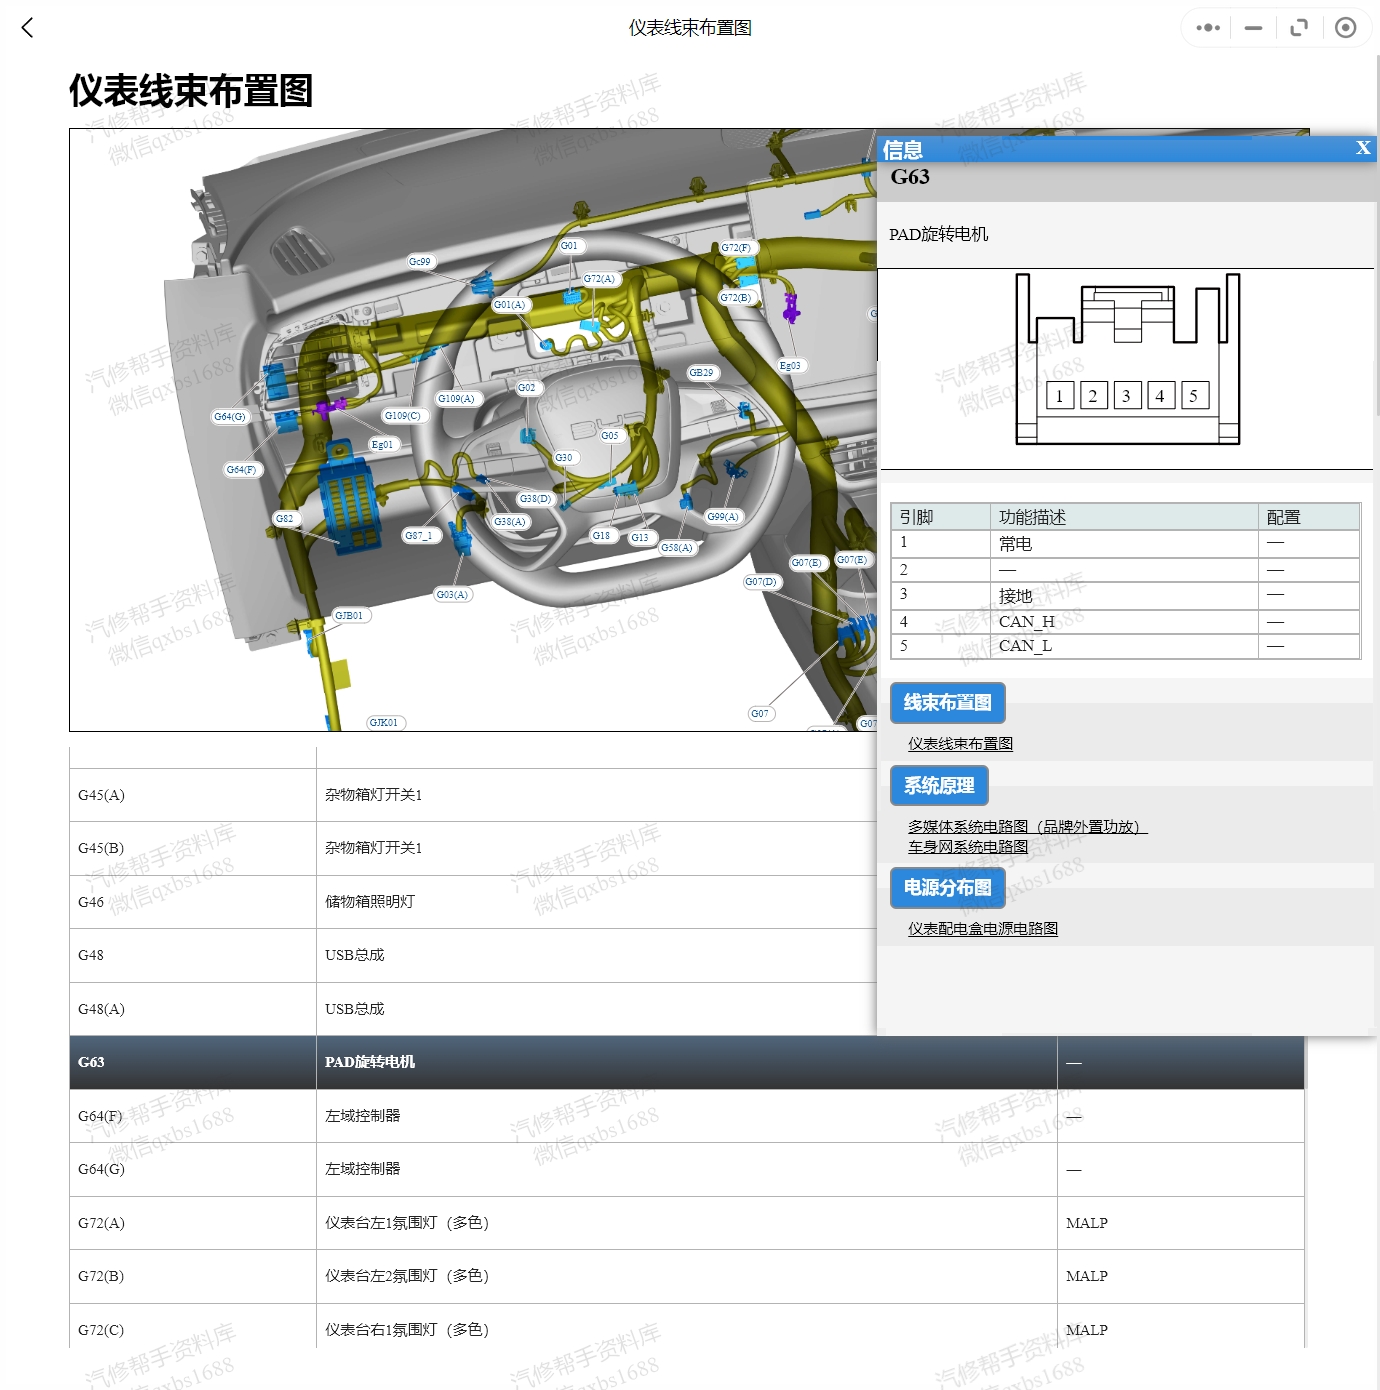
Task: Click the back arrow icon
Action: pyautogui.click(x=28, y=28)
